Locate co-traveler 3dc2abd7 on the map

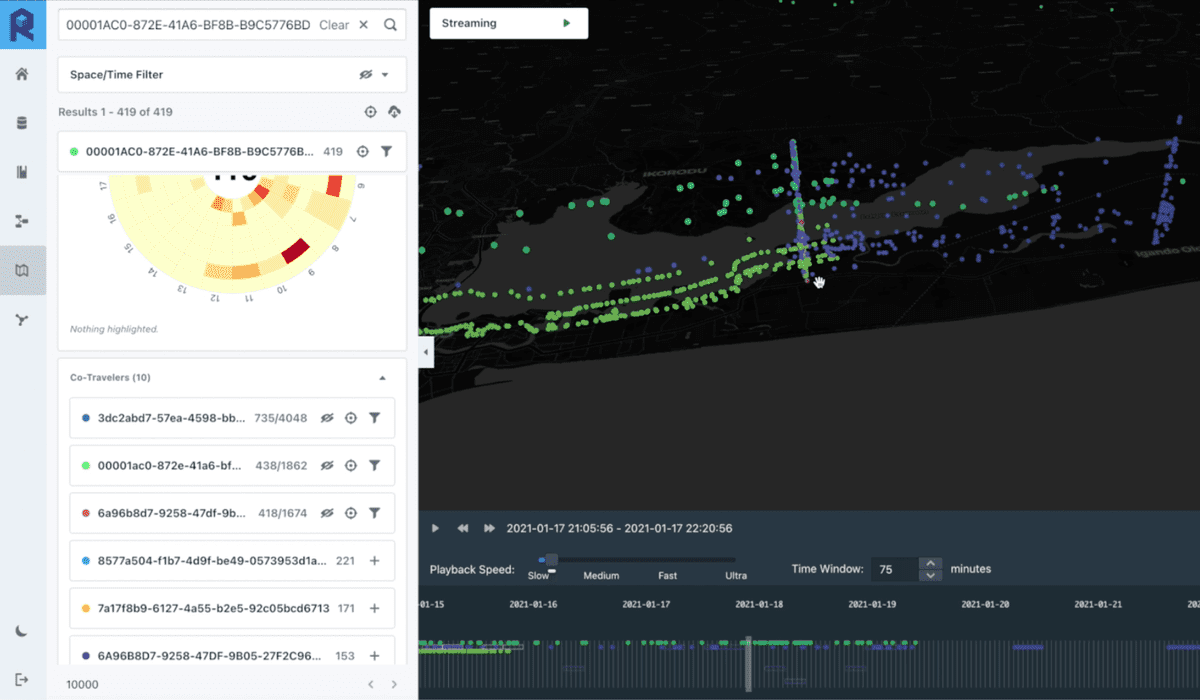coord(351,418)
